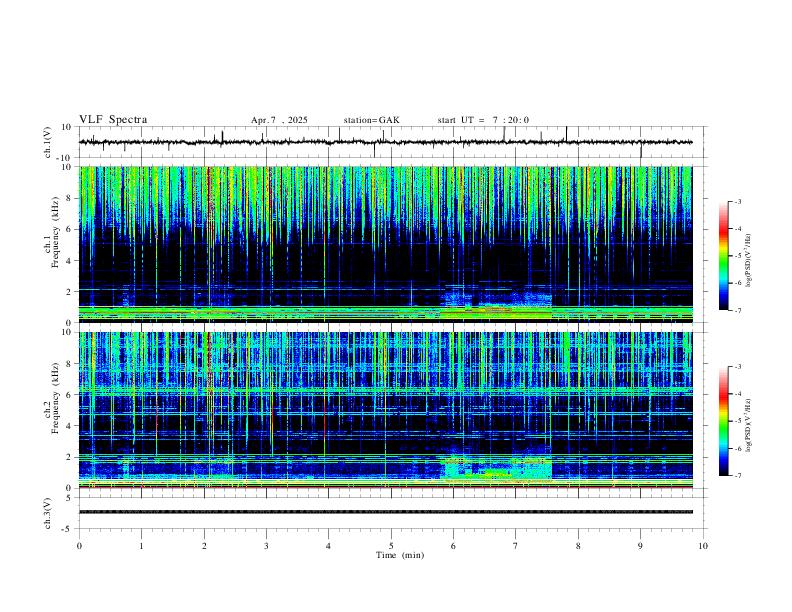Select the "start UT = 7 :20: 0" text
The width and height of the screenshot is (792, 612).
[x=483, y=120]
